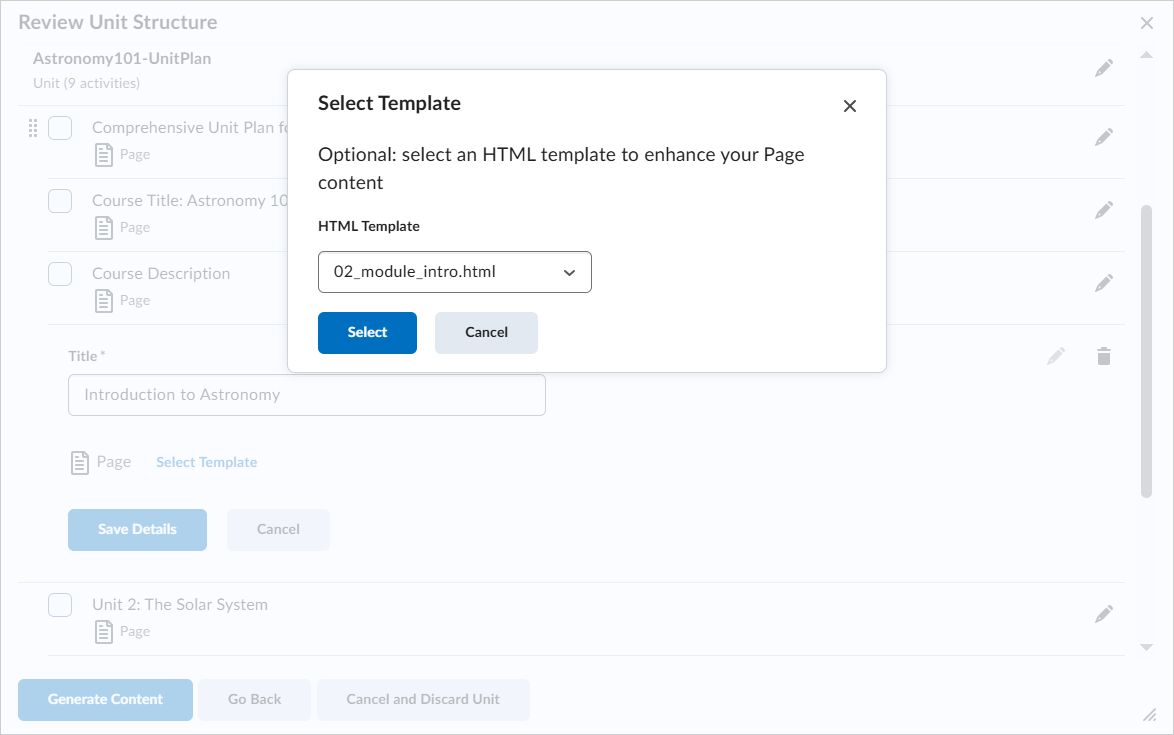Screen dimensions: 1174x735
Task: Check the Comprehensive Unit Plan checkbox
Action: pyautogui.click(x=60, y=128)
